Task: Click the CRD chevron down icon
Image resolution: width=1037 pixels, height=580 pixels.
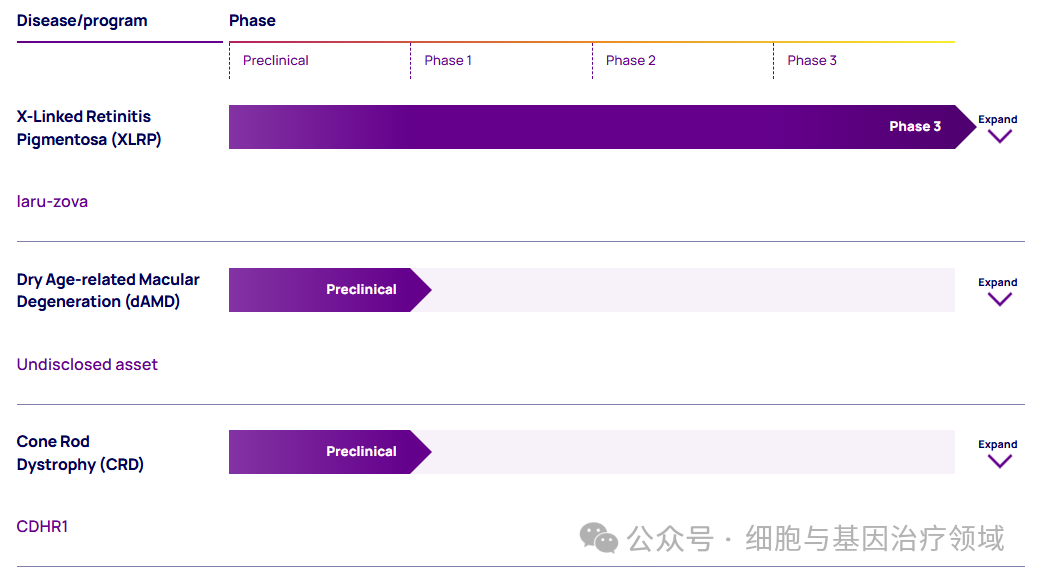Action: pos(999,461)
